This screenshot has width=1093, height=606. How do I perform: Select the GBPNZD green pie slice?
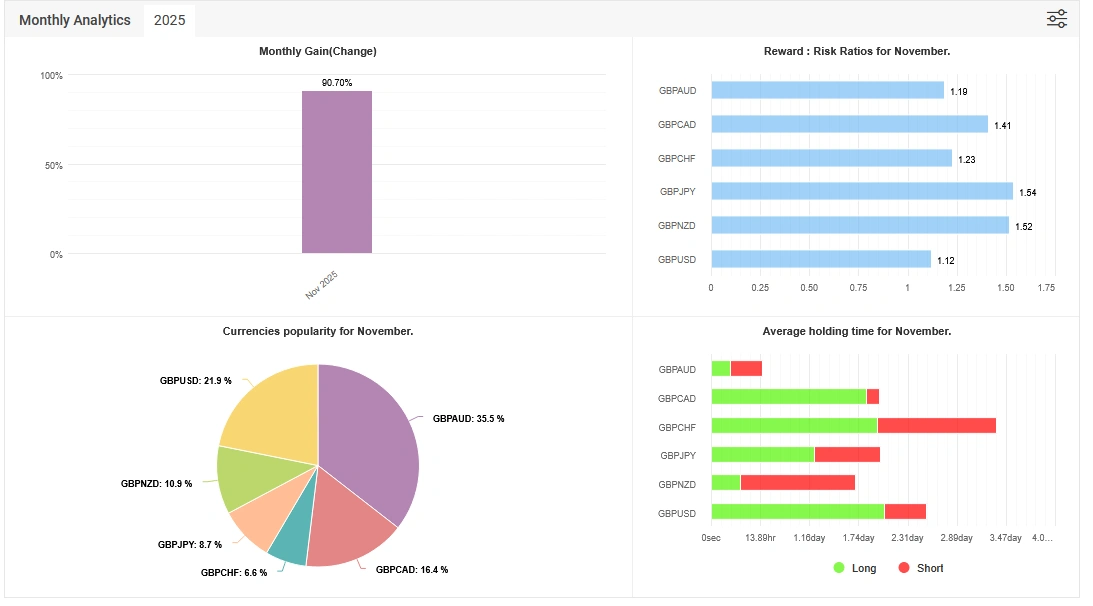(x=247, y=477)
